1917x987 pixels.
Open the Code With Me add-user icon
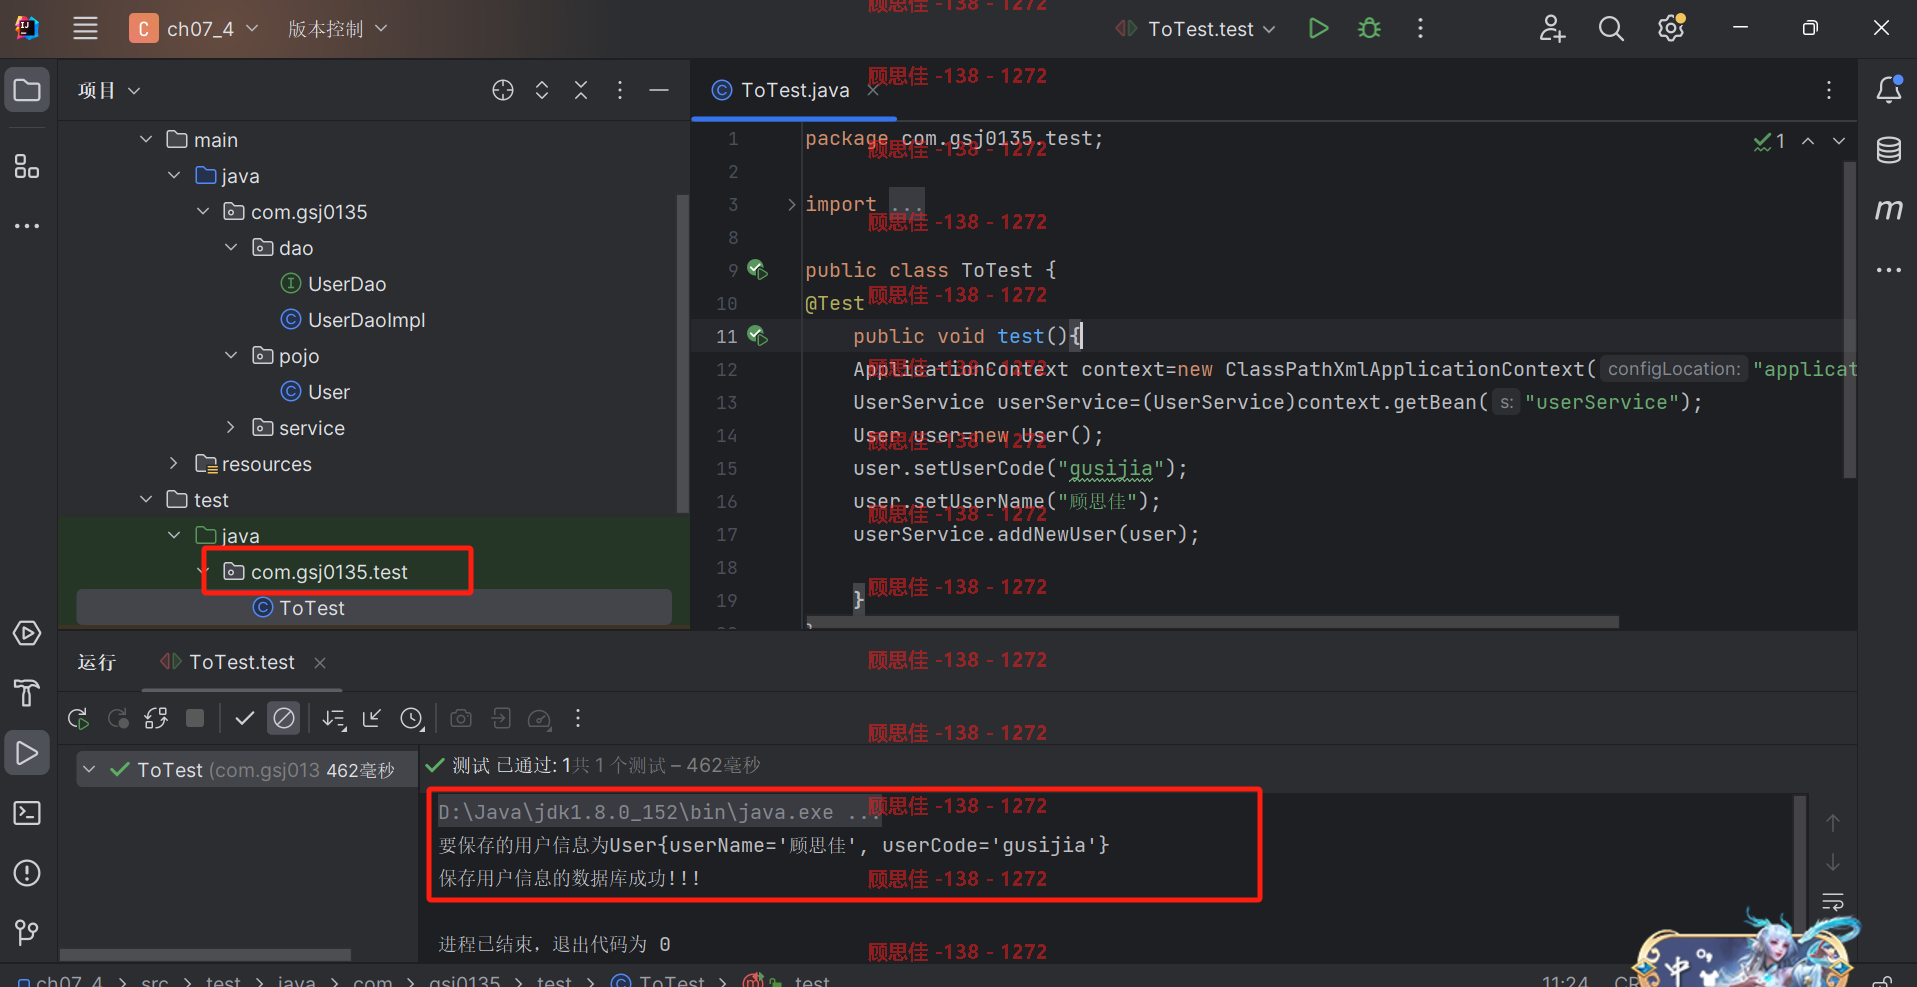[x=1552, y=28]
